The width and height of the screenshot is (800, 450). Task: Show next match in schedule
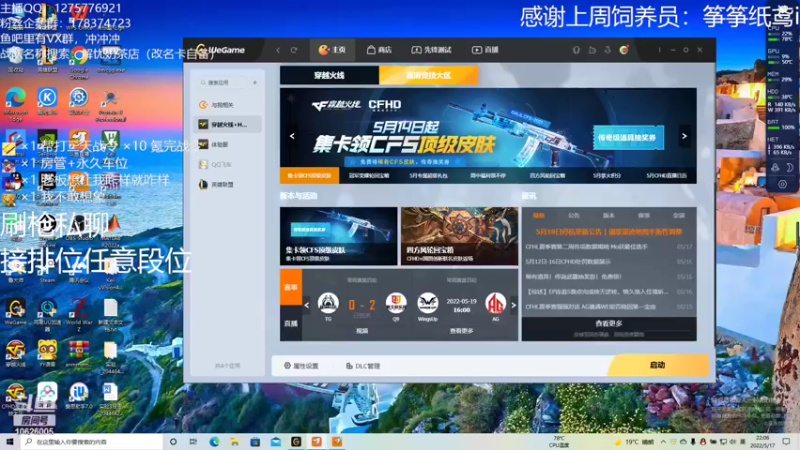[513, 305]
